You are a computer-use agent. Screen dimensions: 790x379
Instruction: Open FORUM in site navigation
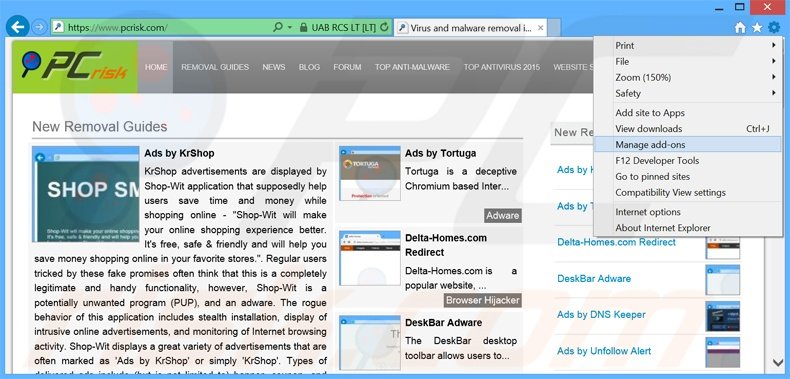tap(347, 67)
